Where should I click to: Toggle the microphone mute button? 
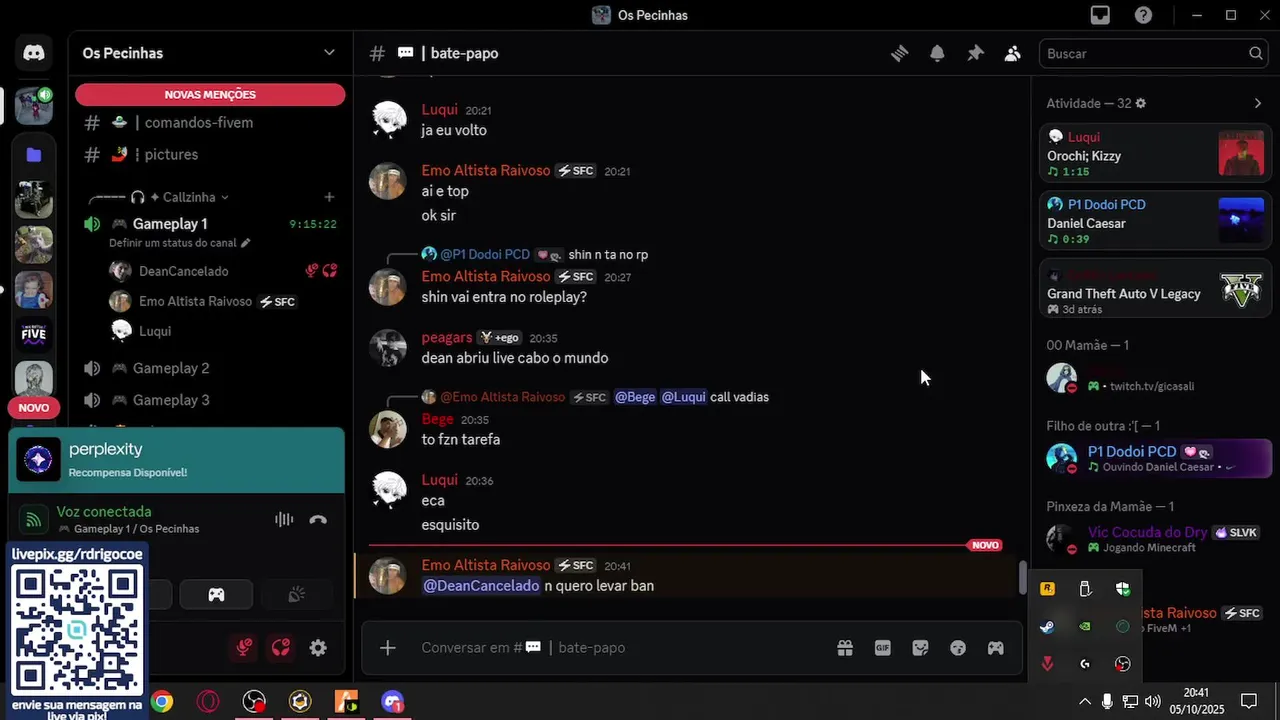(243, 648)
